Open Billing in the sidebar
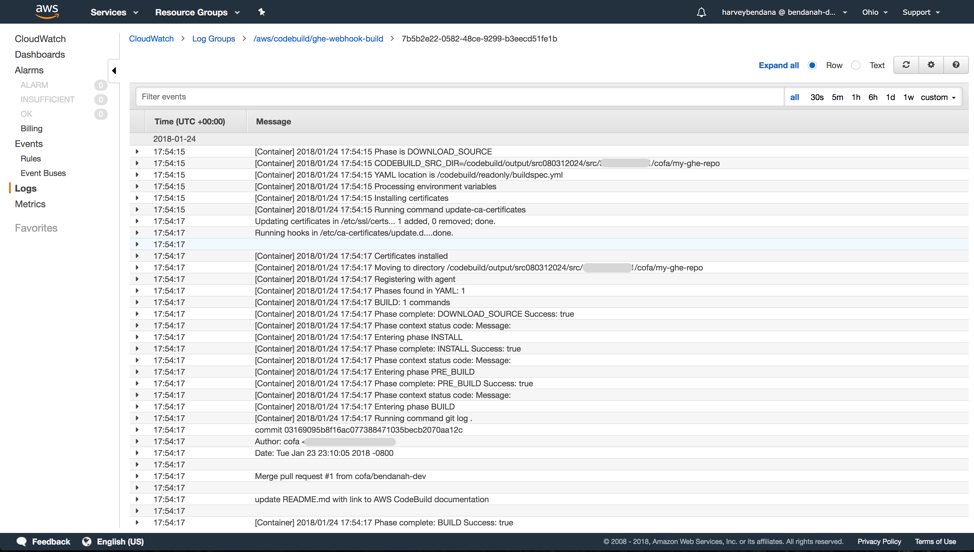This screenshot has height=552, width=974. 31,129
